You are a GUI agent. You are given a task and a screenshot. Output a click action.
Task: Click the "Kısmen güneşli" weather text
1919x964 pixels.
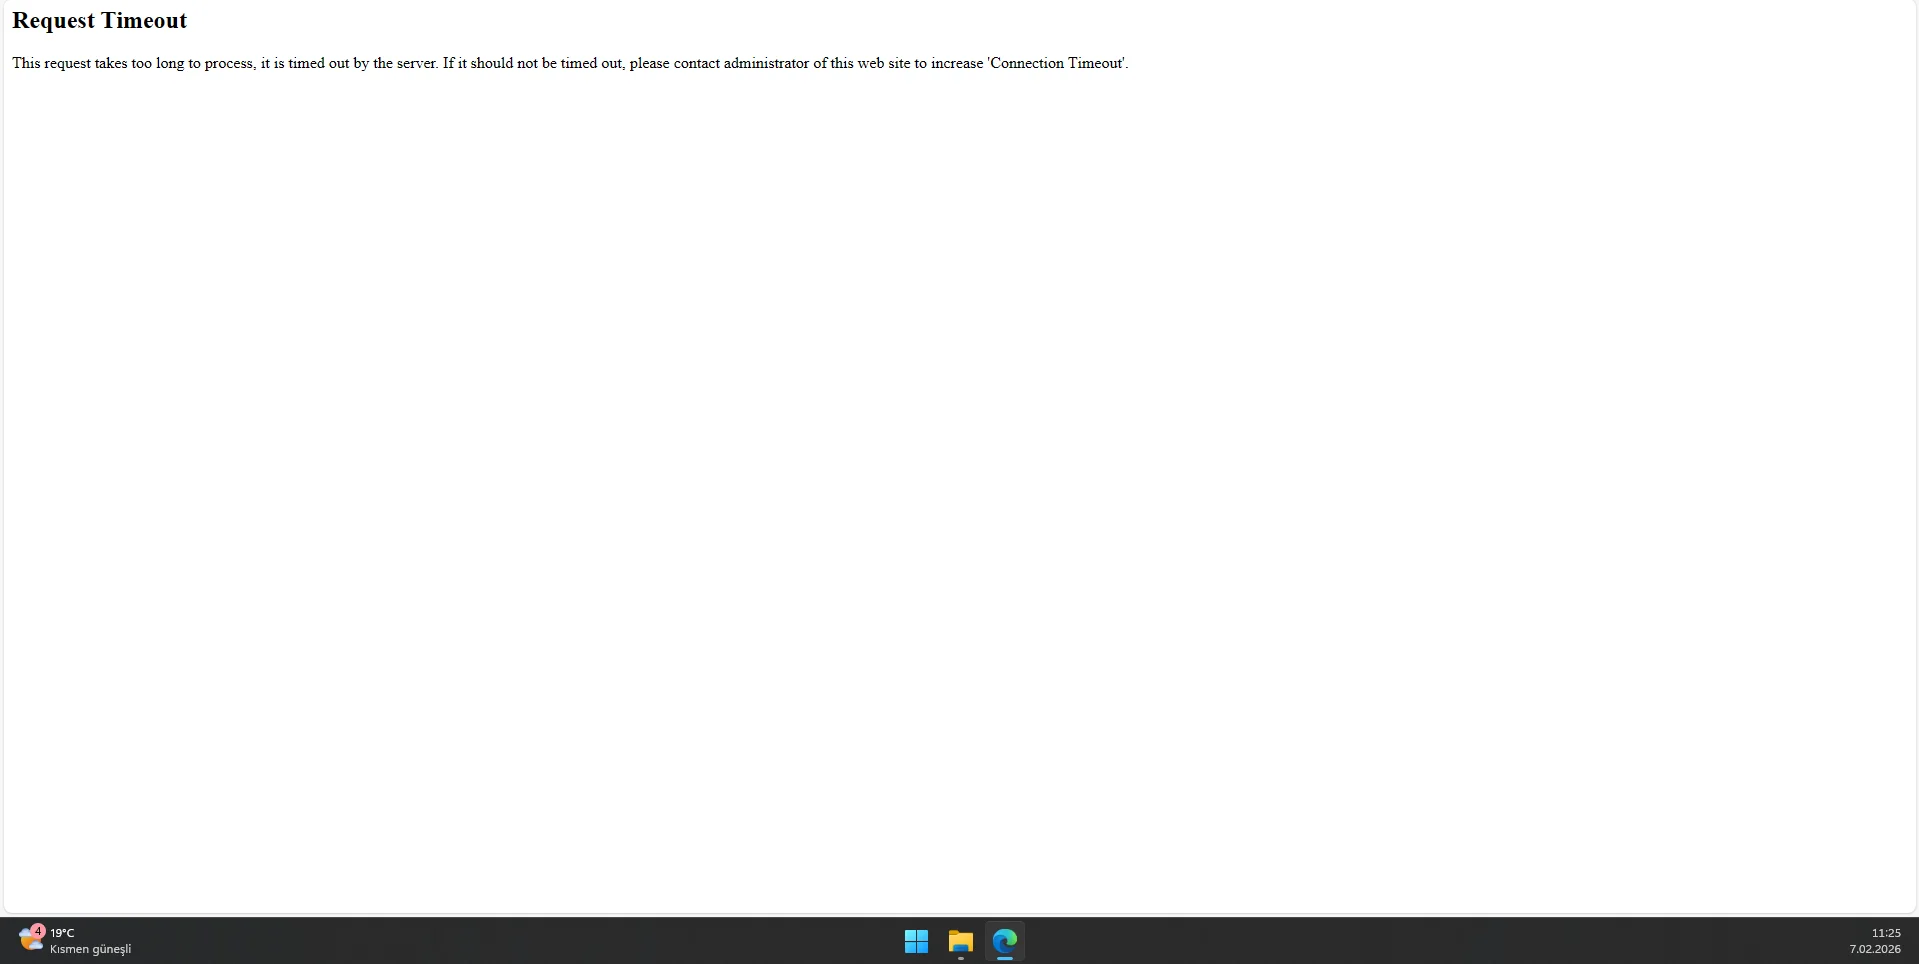tap(91, 949)
